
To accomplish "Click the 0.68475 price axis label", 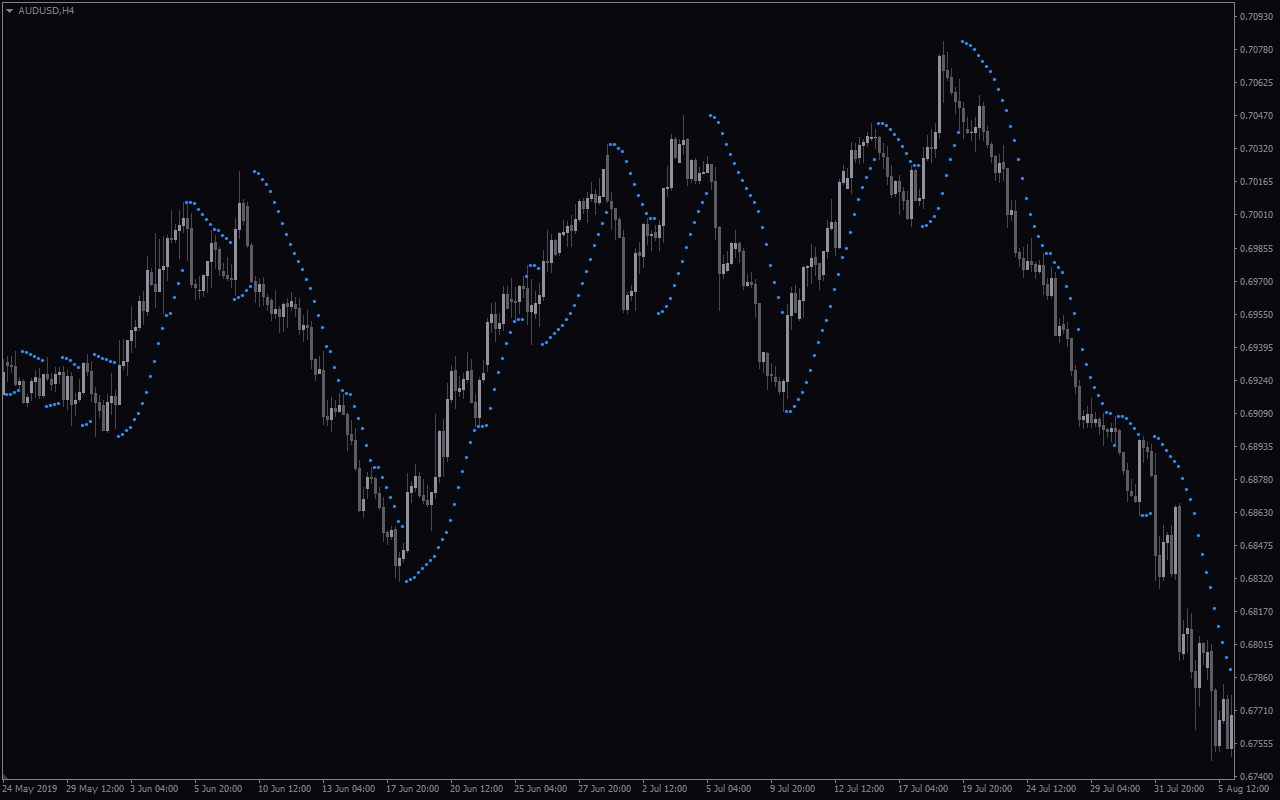I will [1256, 545].
